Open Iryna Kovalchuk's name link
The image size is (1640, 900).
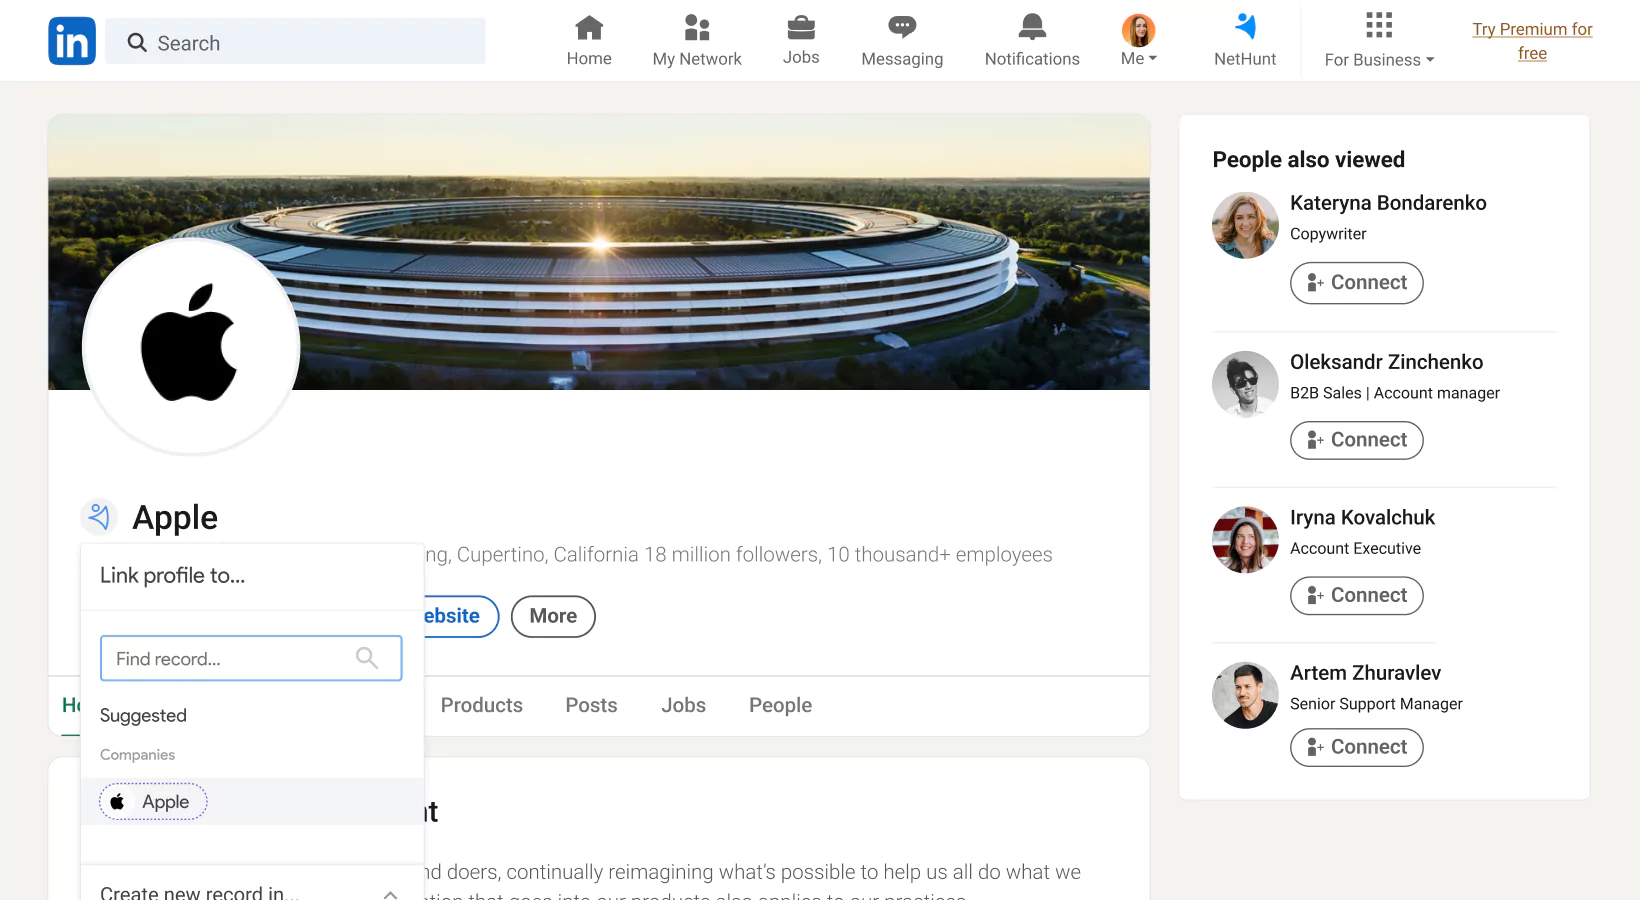(x=1362, y=517)
